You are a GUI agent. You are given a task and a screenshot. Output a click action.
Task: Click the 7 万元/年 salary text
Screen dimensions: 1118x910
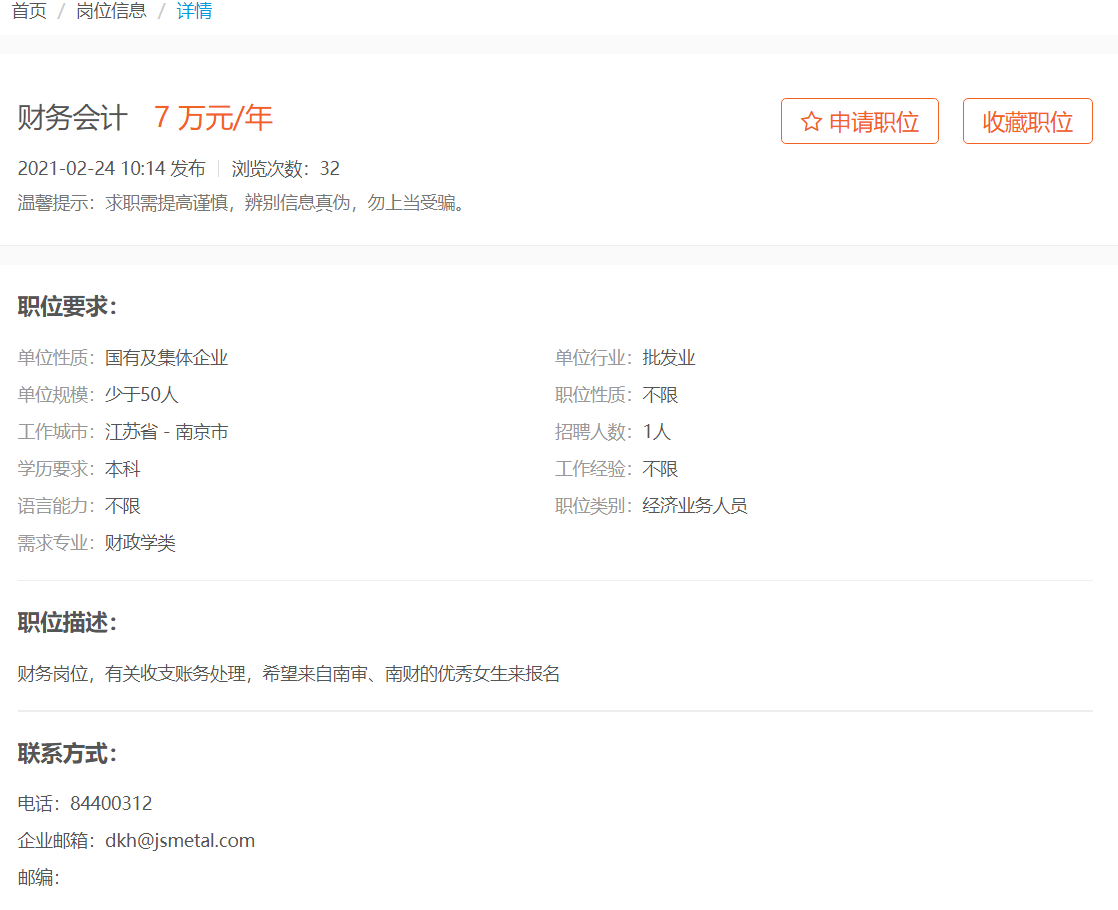(x=213, y=118)
